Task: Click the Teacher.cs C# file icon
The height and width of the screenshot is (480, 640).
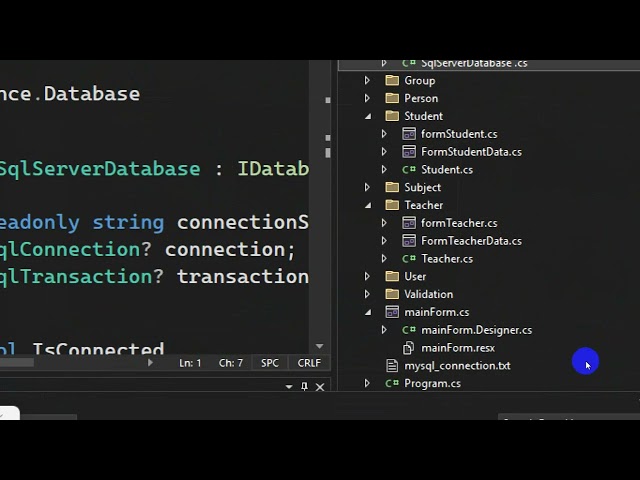Action: [409, 258]
